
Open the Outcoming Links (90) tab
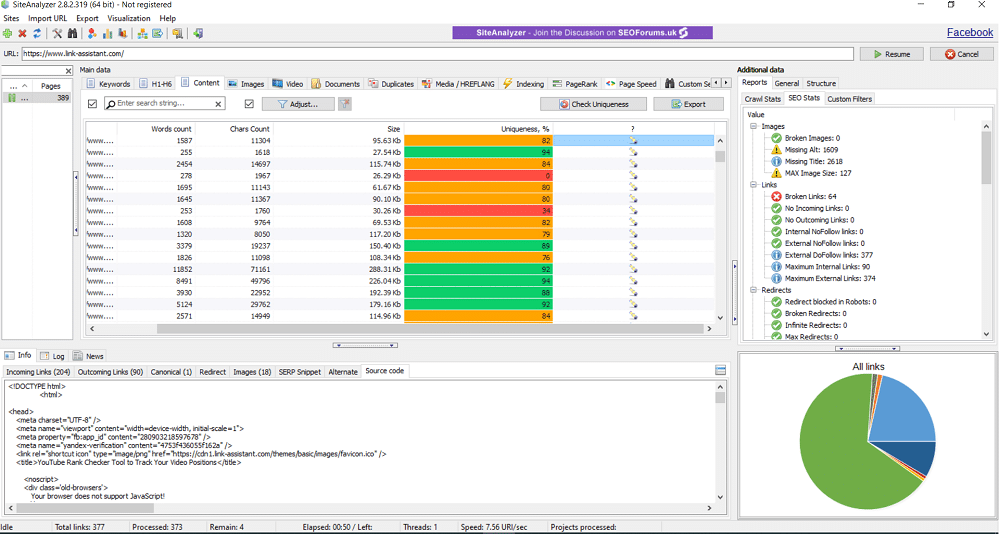tap(112, 372)
